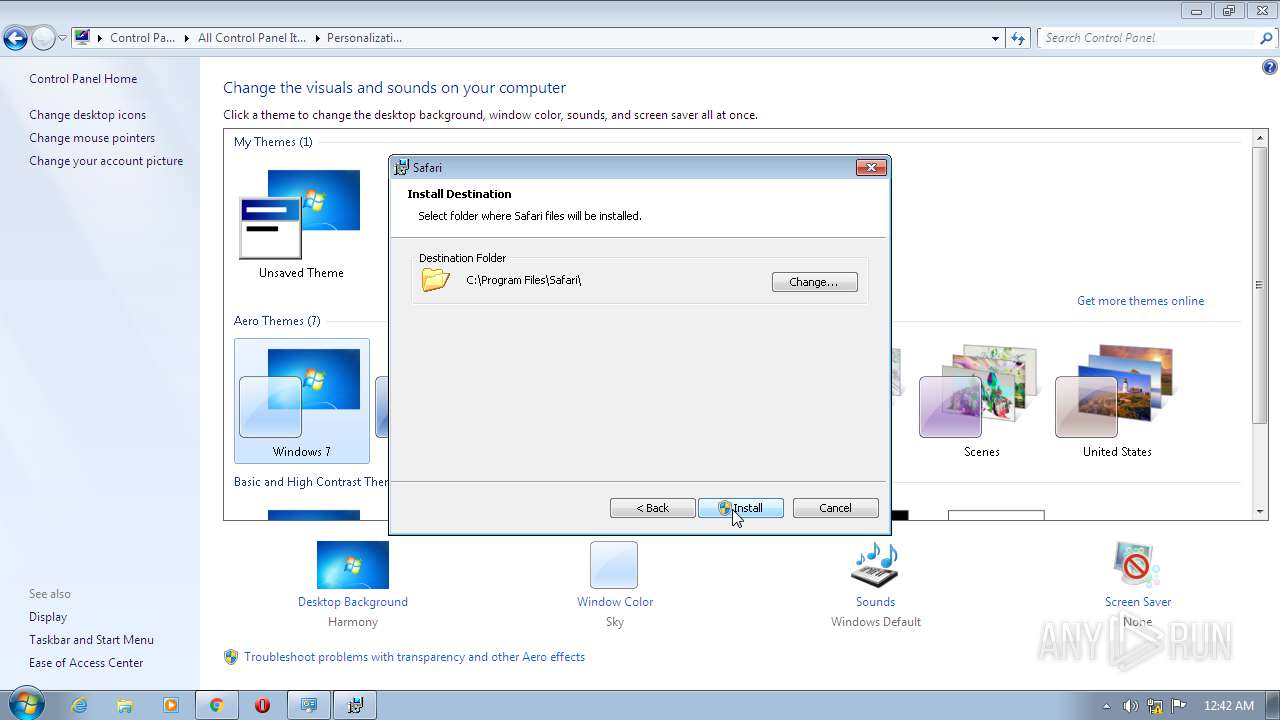This screenshot has width=1280, height=720.
Task: Open the recent pages dropdown arrow
Action: 62,39
